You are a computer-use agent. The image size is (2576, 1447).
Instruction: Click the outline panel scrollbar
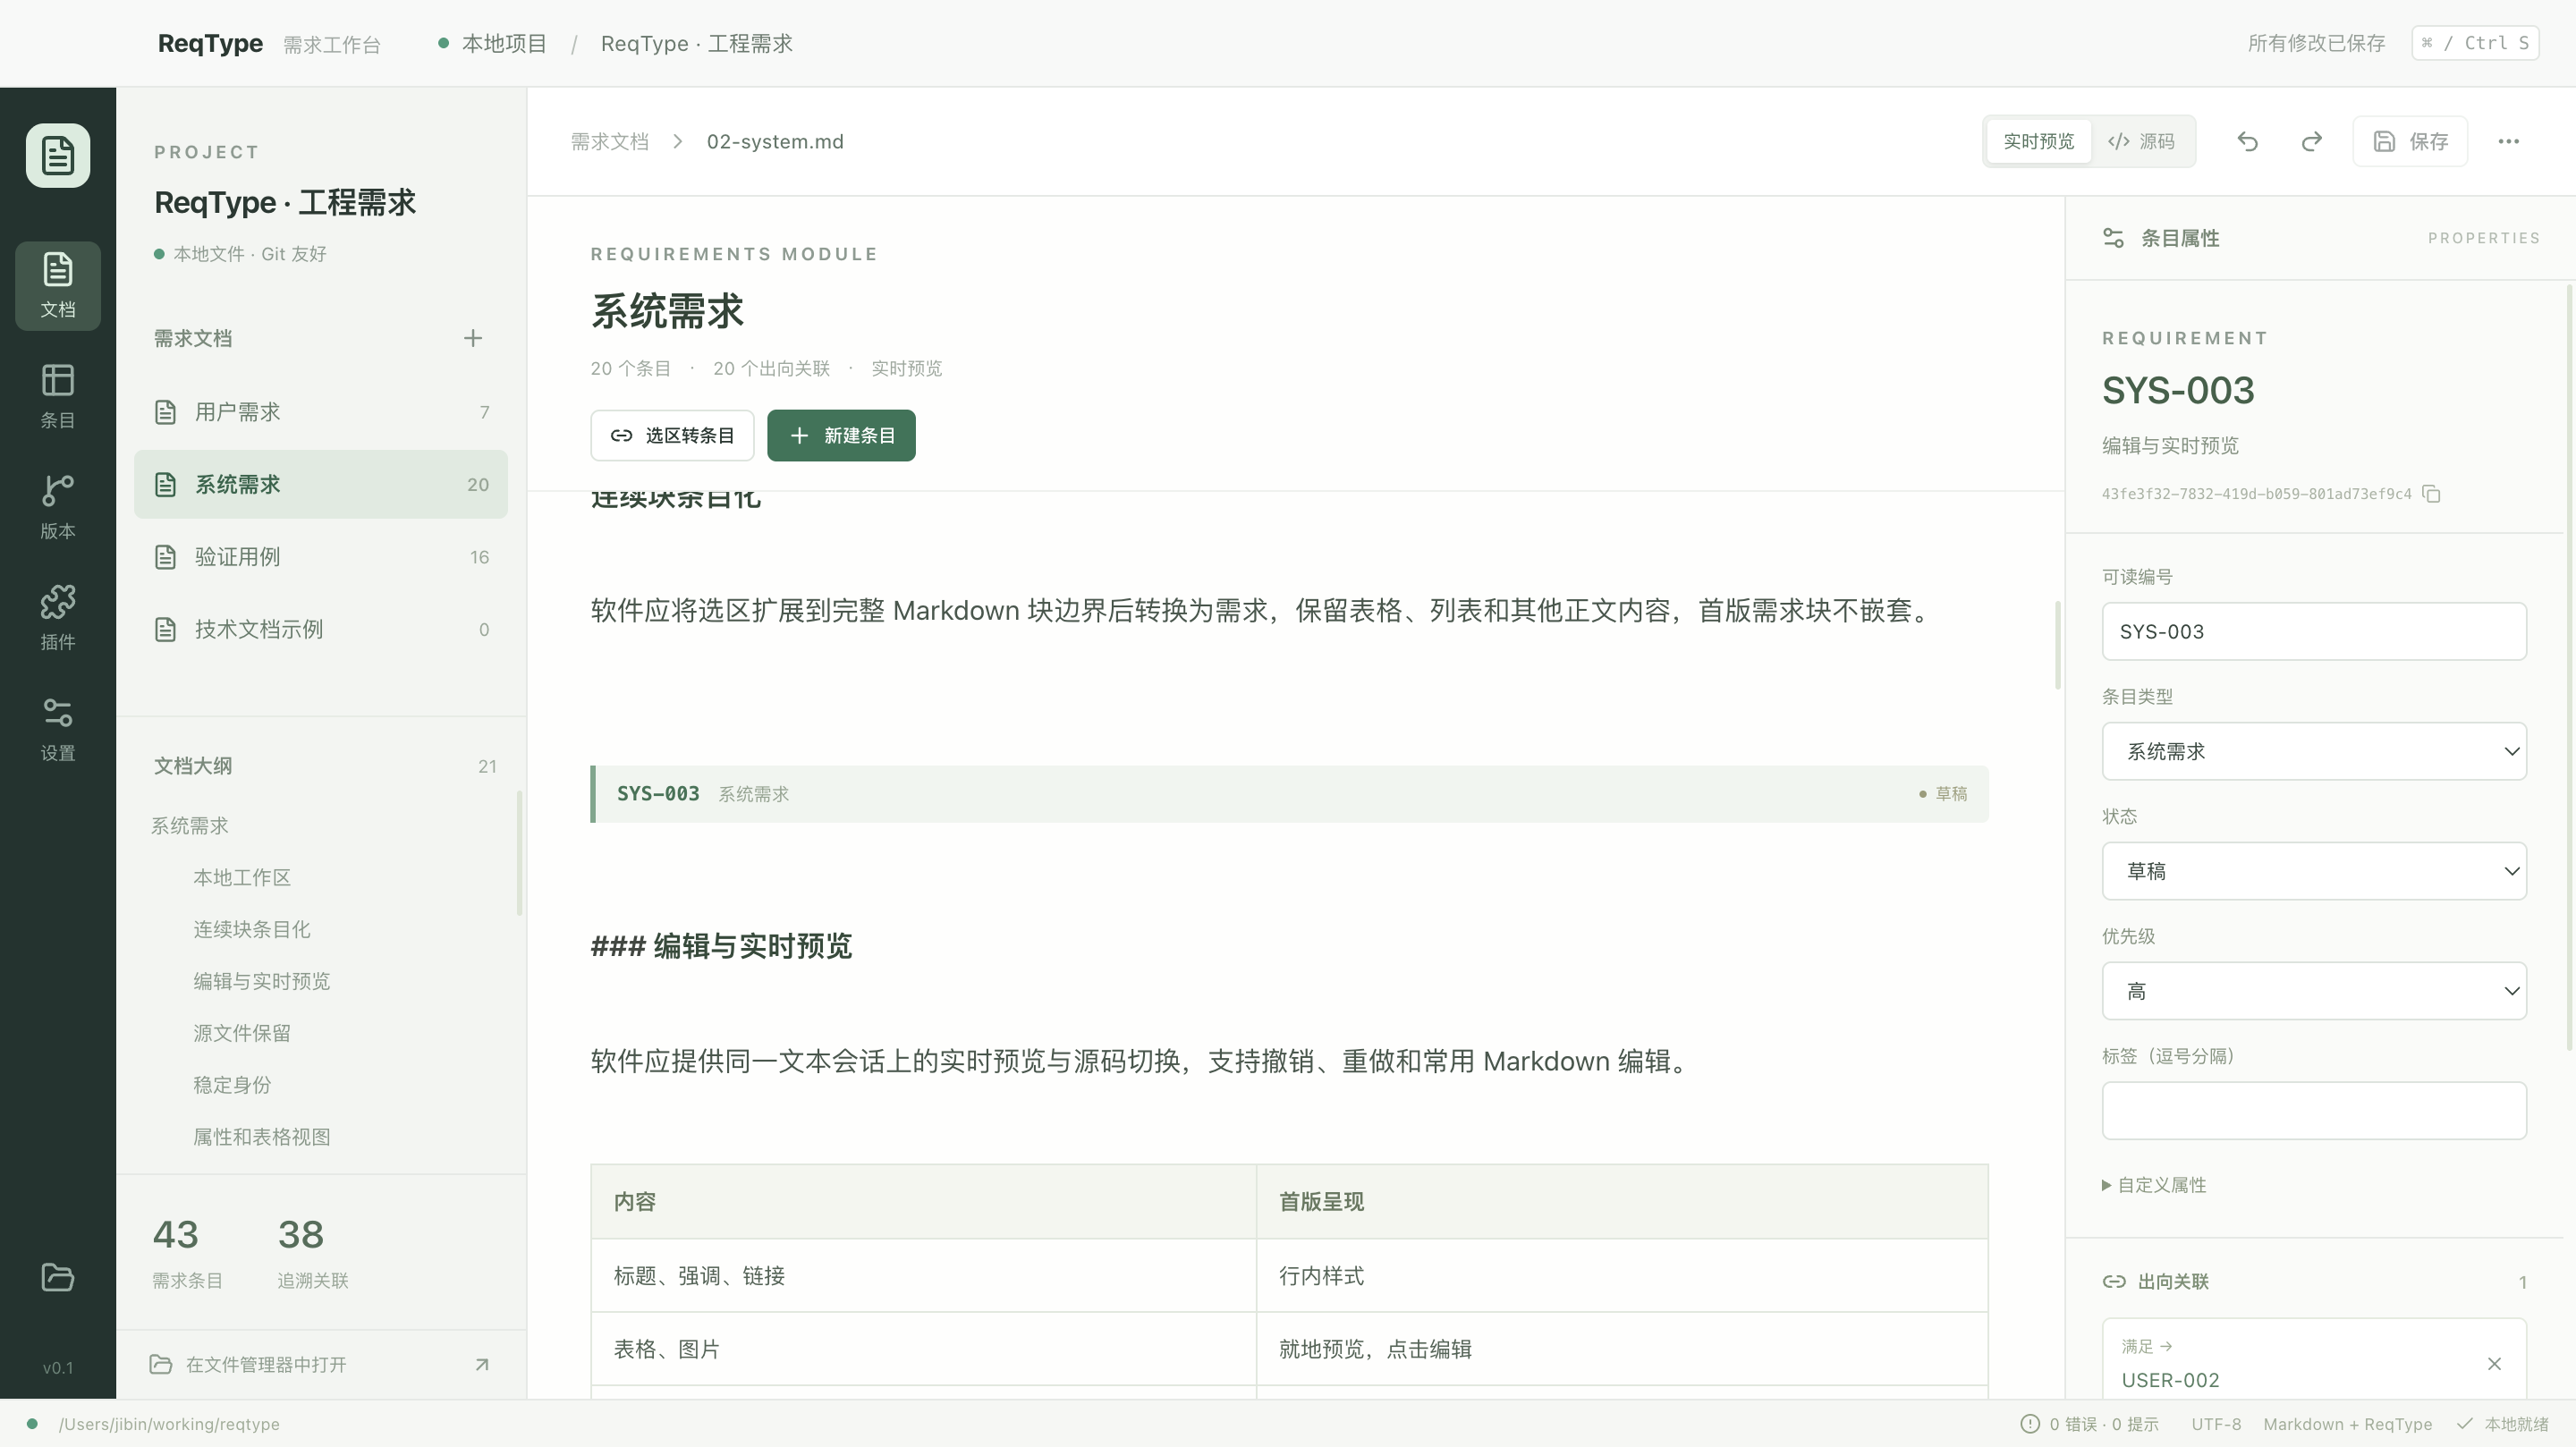point(519,853)
